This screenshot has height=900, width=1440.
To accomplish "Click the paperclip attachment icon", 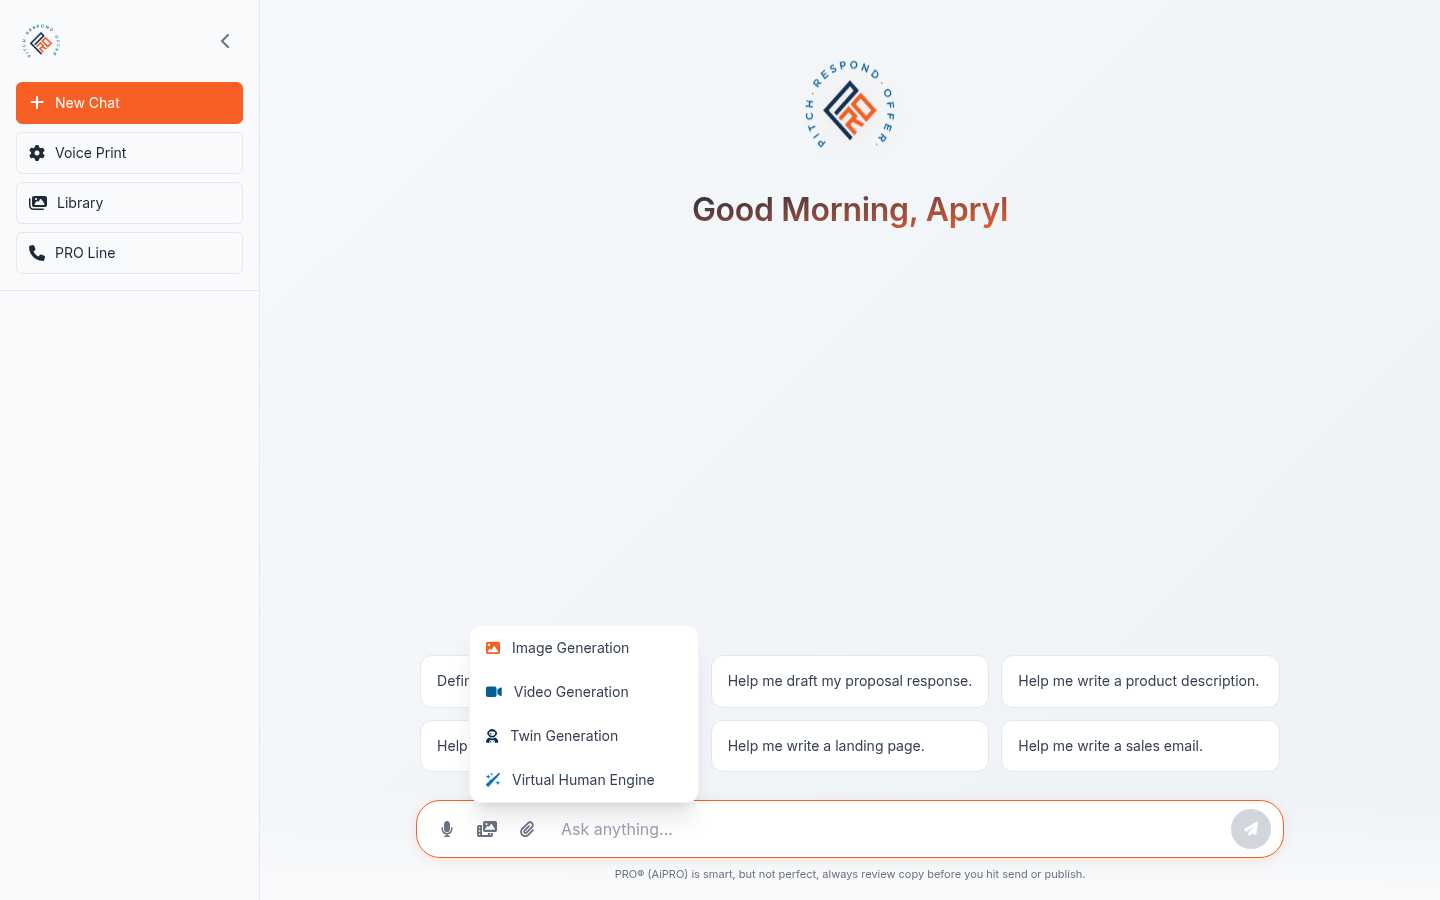I will [527, 829].
